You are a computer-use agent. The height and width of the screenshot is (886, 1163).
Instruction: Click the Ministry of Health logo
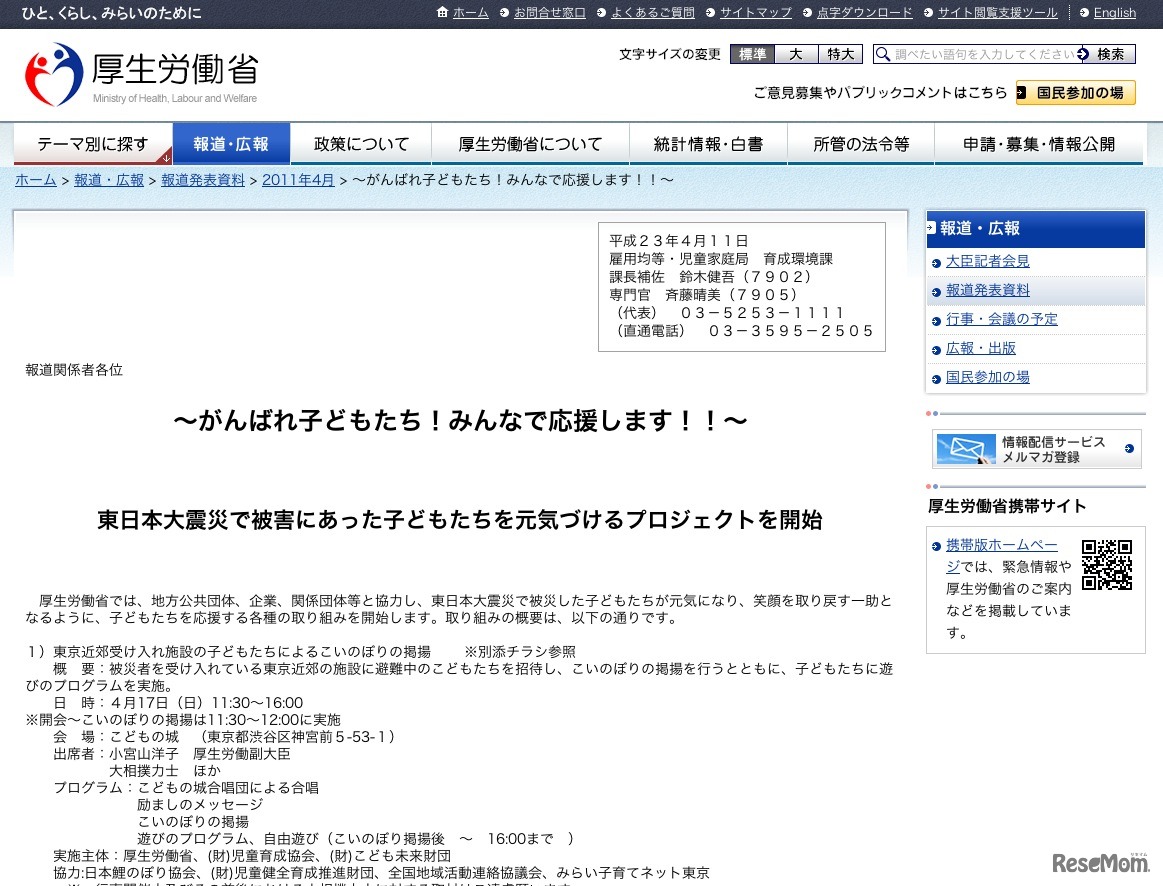(141, 75)
